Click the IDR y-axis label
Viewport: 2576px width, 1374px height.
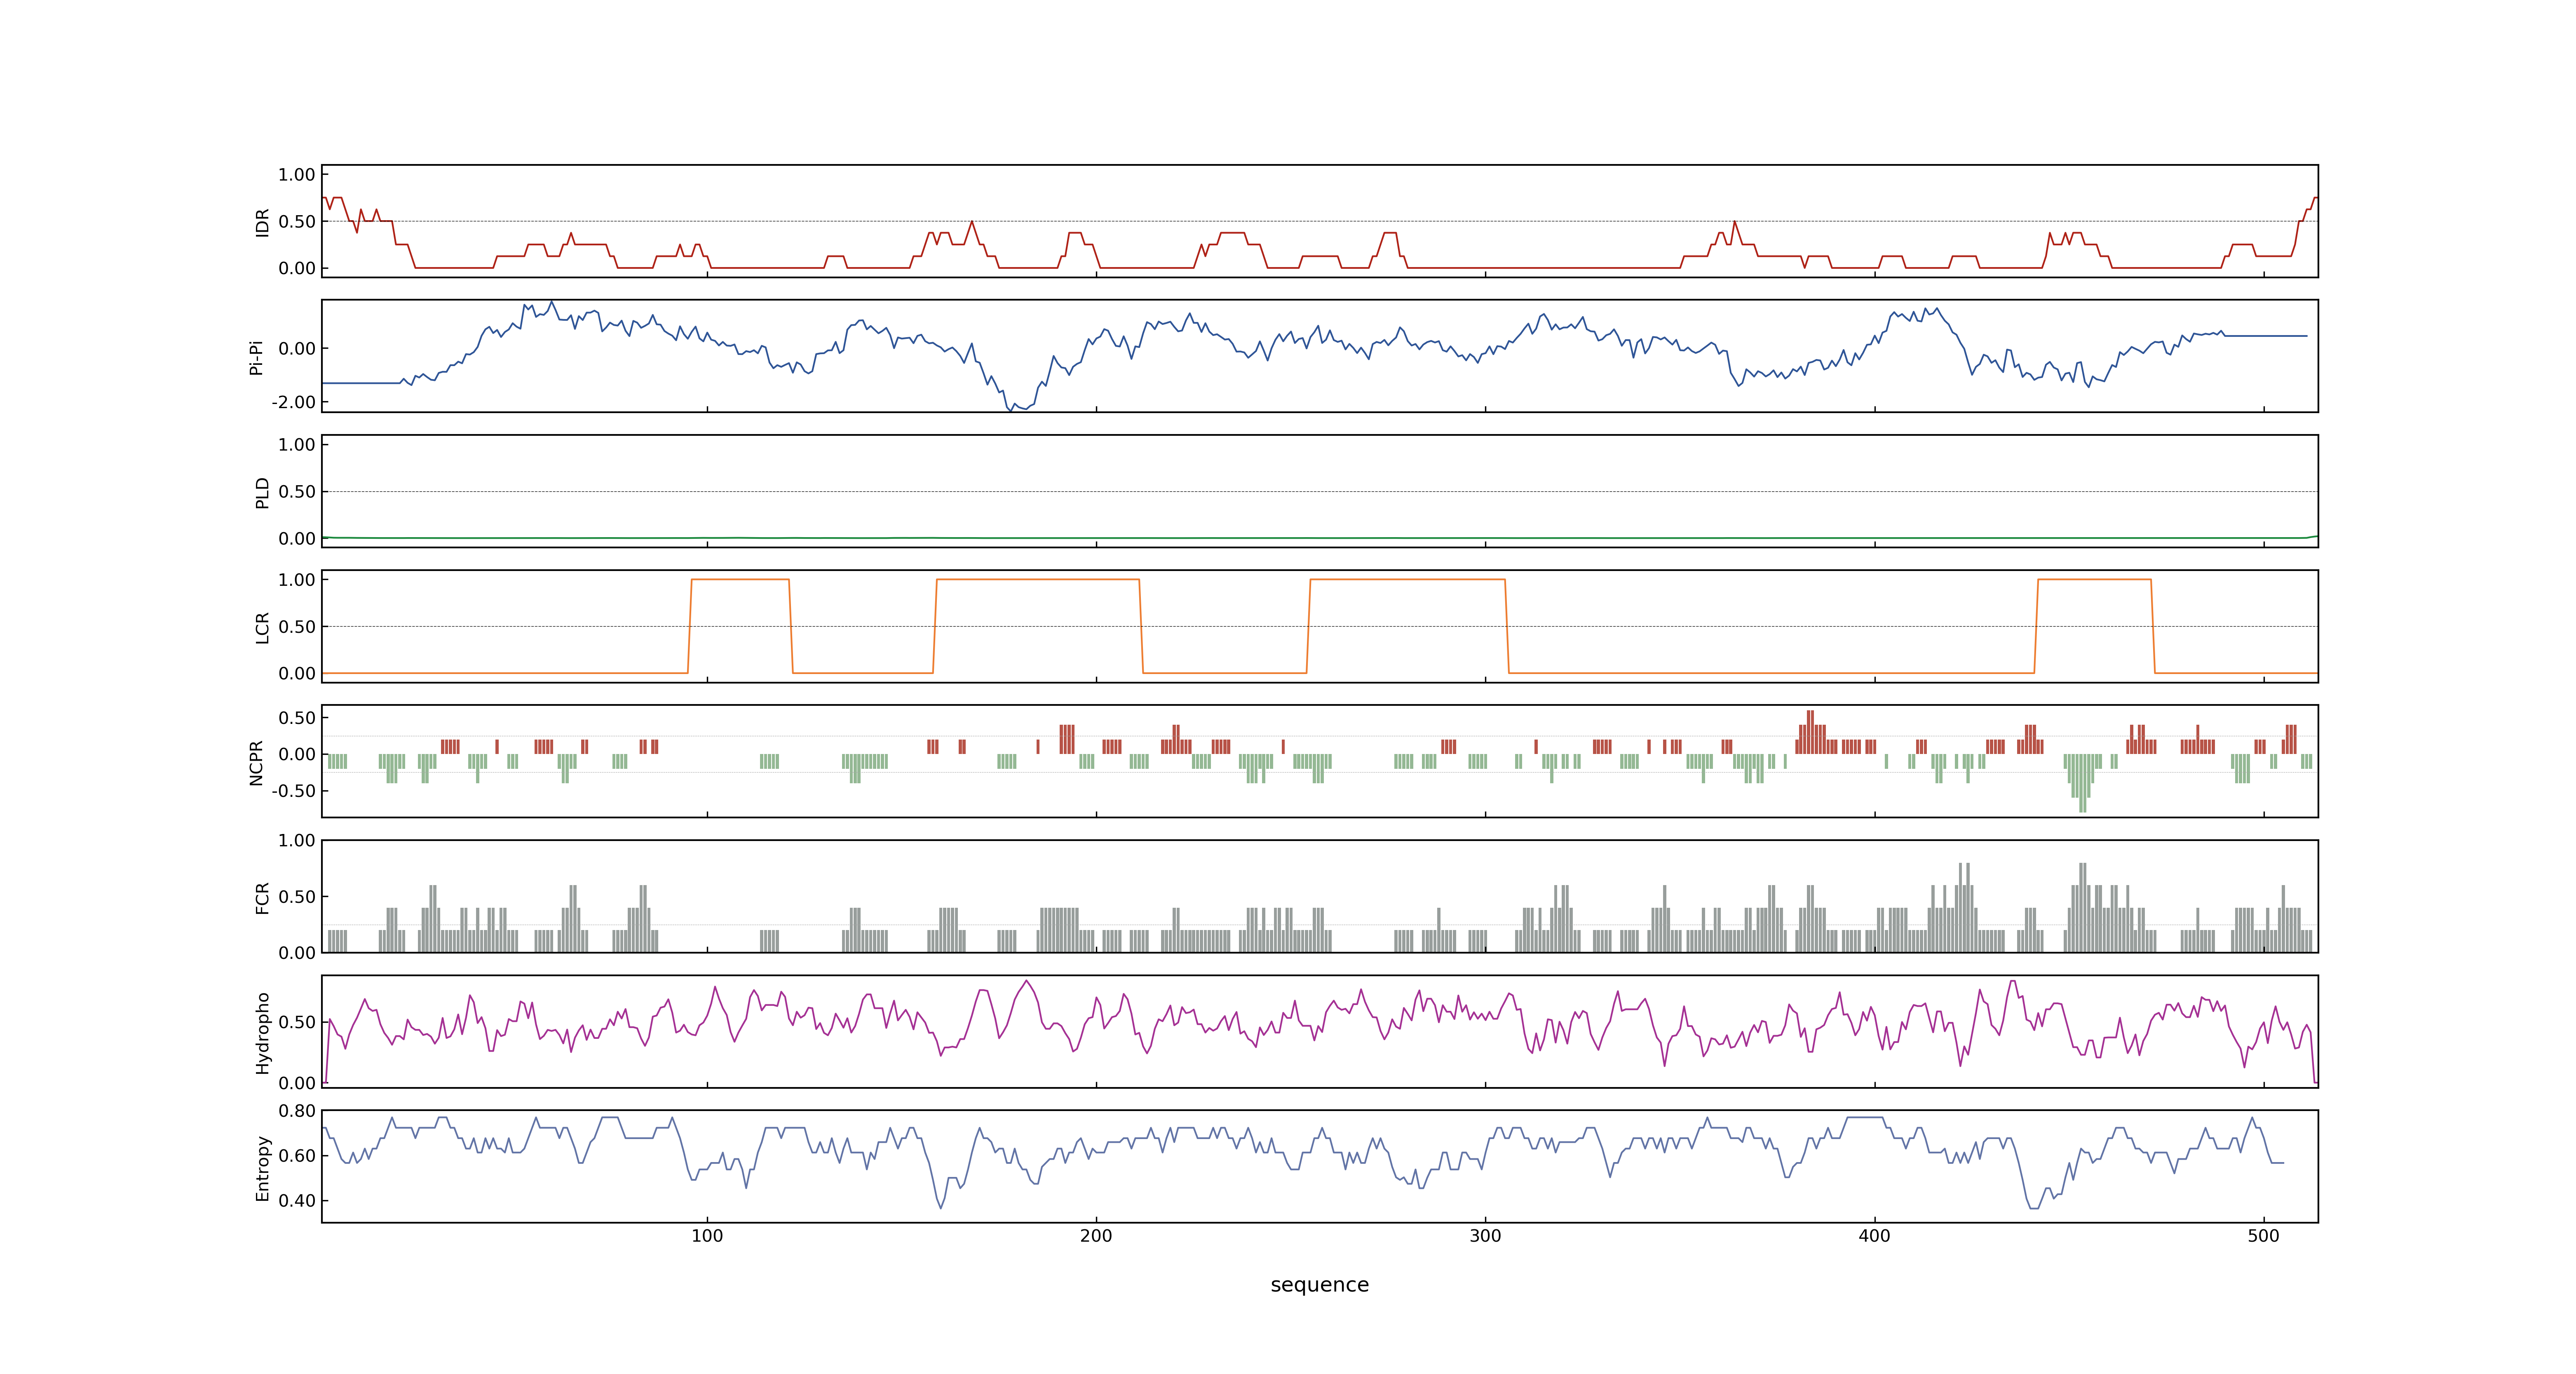(x=262, y=222)
